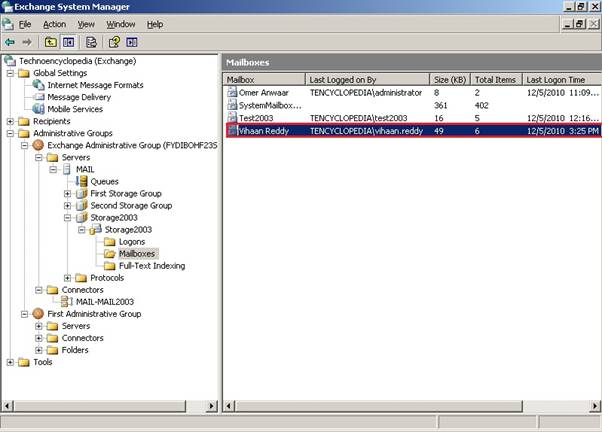Select the MAIL server icon in tree
The width and height of the screenshot is (602, 432).
[x=68, y=169]
